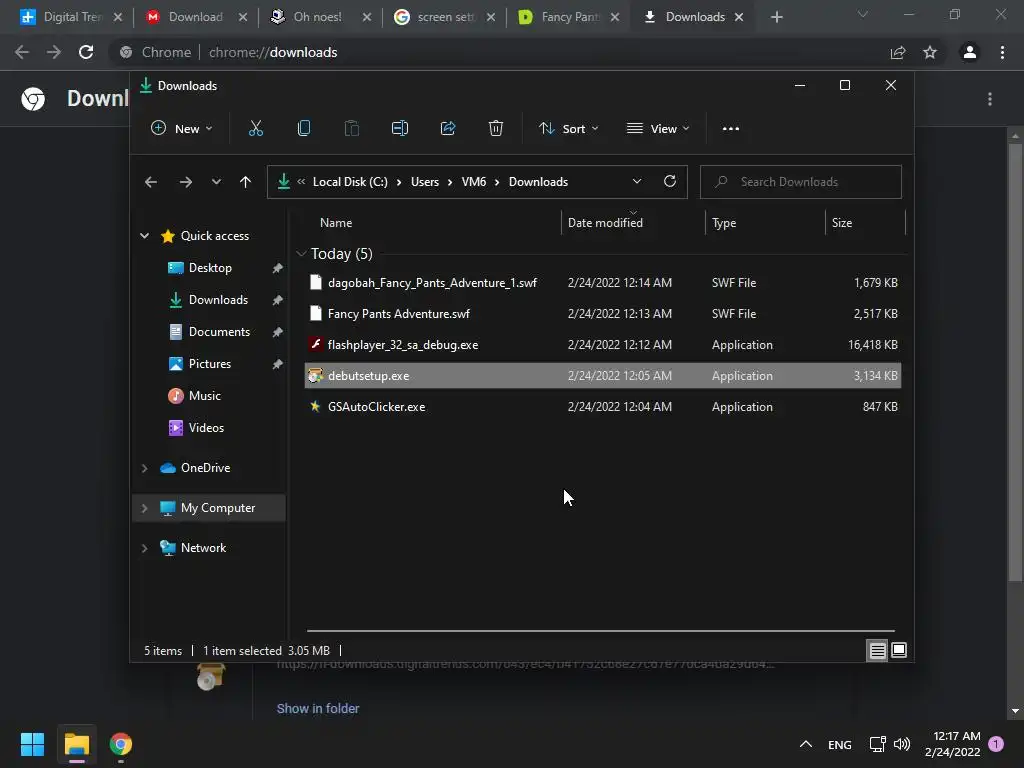Image resolution: width=1024 pixels, height=768 pixels.
Task: Collapse the Quick access tree
Action: coord(144,236)
